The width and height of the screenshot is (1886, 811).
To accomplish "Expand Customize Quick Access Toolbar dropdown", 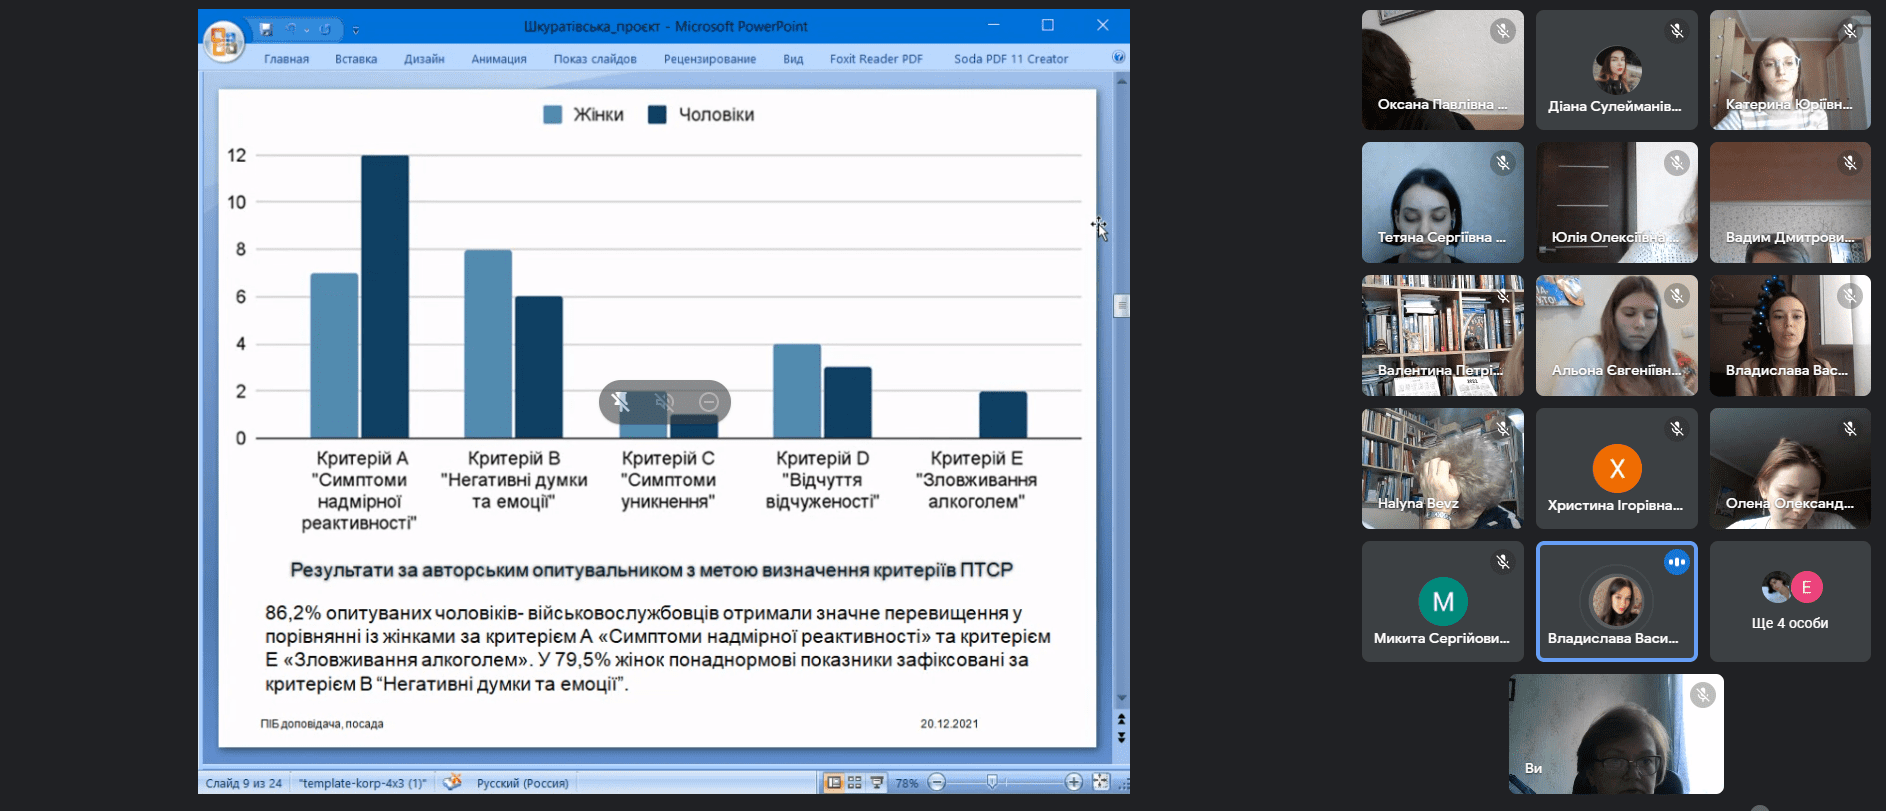I will coord(356,30).
